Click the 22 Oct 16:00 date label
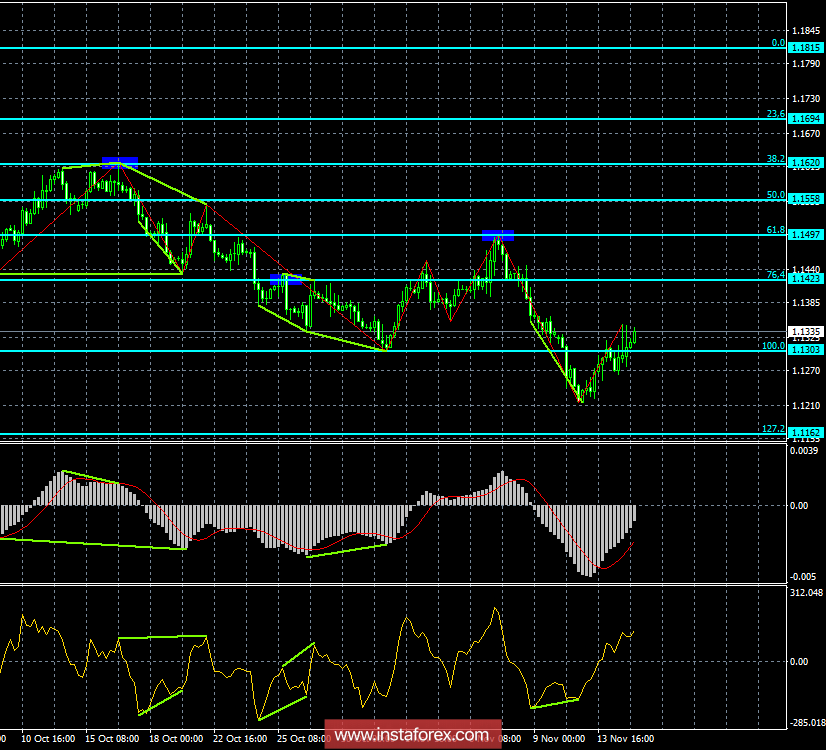826x750 pixels. tap(240, 738)
